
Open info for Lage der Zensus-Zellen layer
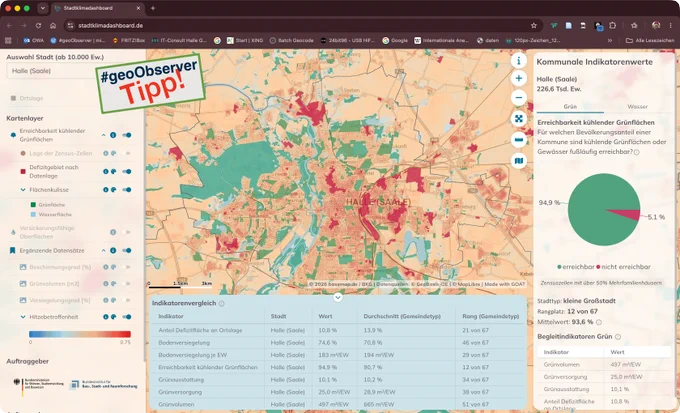[105, 153]
